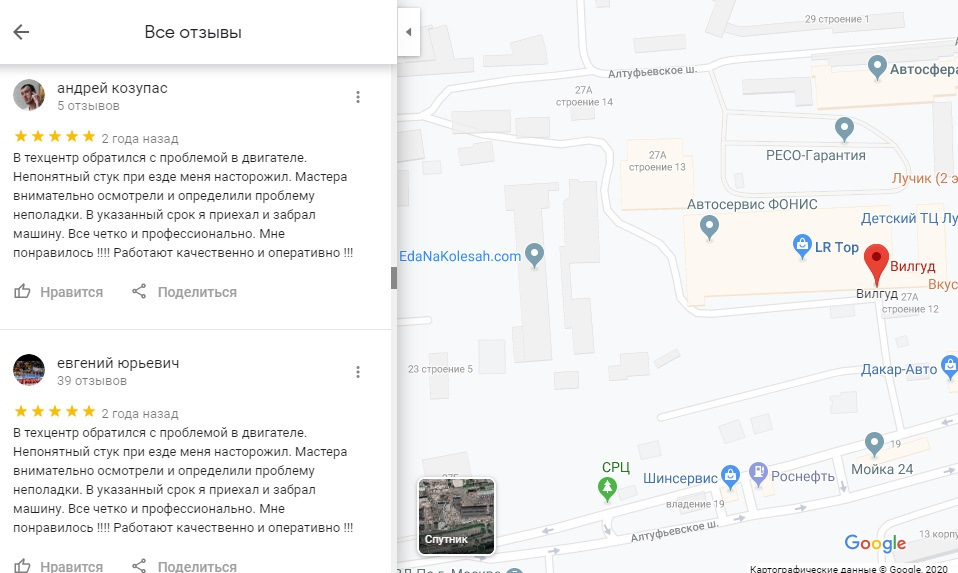The width and height of the screenshot is (958, 573).
Task: Click the five-star rating of андрей козупас
Action: (54, 136)
